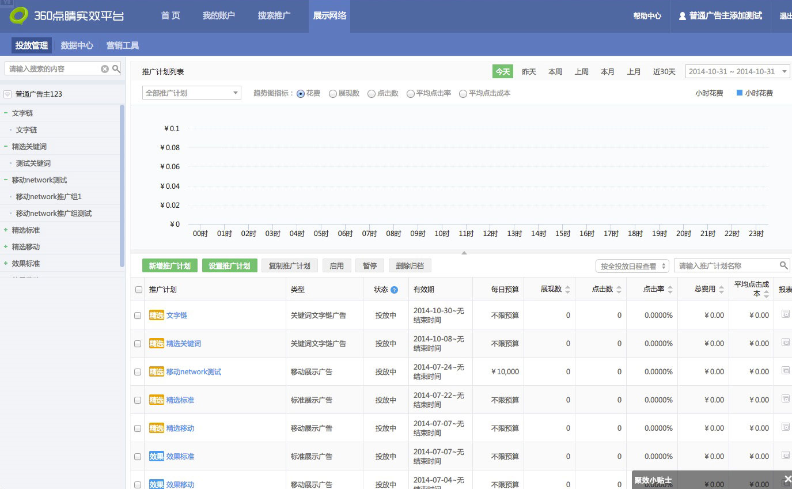Check the box for 移动network测试 plan row
This screenshot has width=792, height=489.
point(138,372)
